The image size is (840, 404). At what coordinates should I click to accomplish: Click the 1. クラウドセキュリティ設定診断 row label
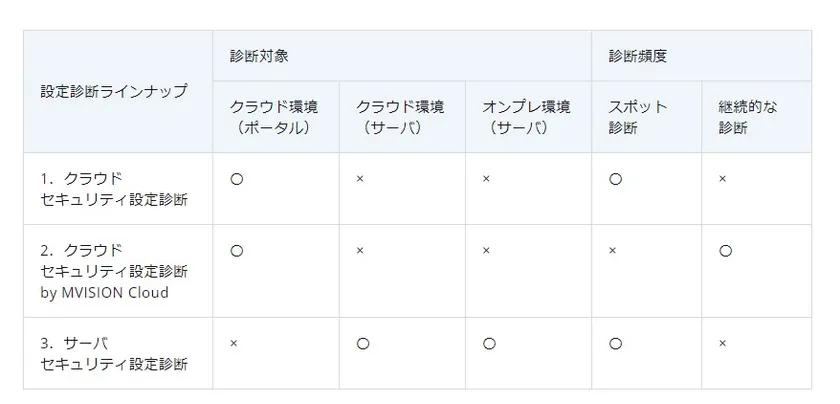pos(114,188)
